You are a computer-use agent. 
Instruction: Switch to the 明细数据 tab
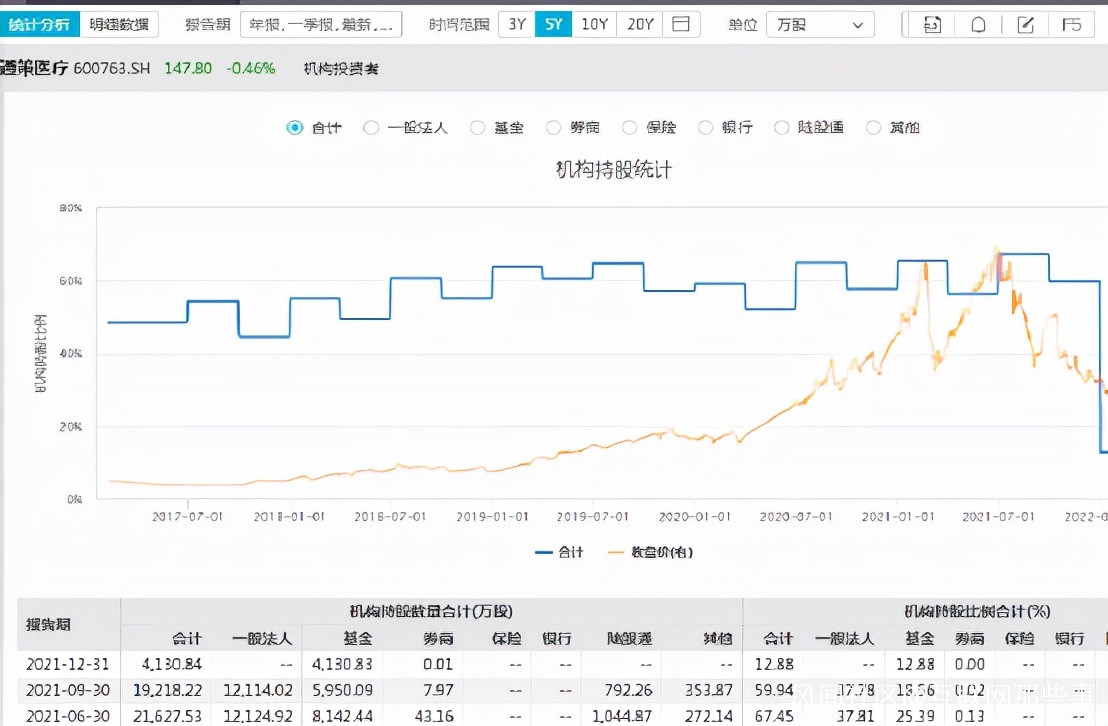(119, 24)
